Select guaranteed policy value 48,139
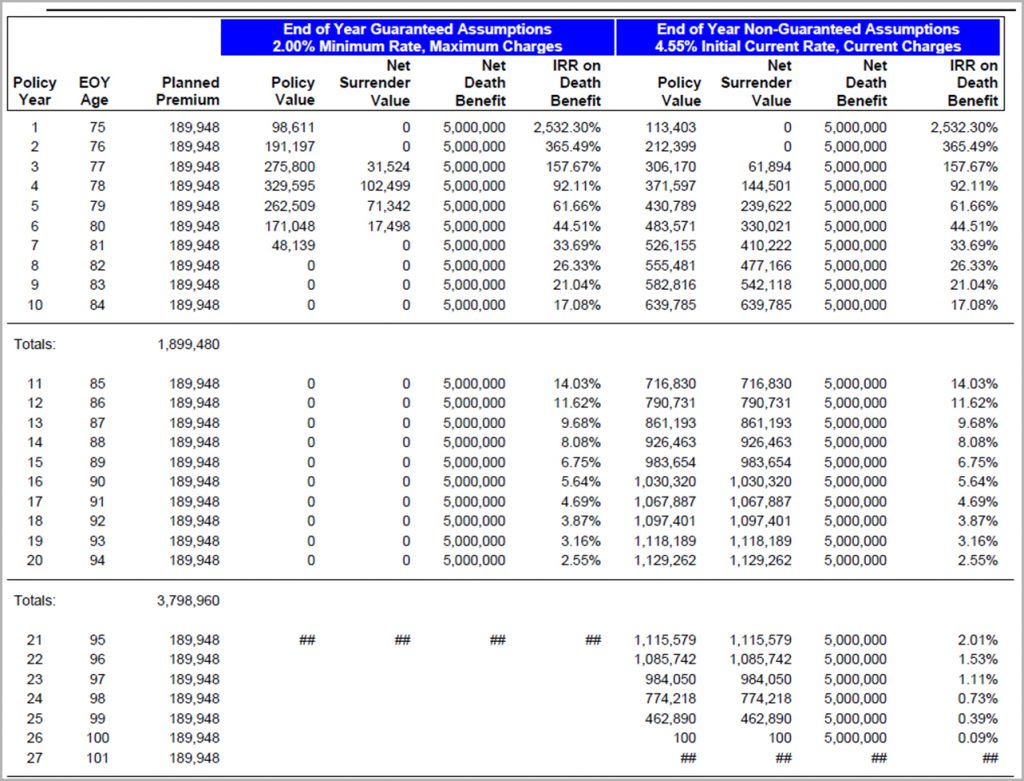The width and height of the screenshot is (1024, 781). (x=293, y=246)
